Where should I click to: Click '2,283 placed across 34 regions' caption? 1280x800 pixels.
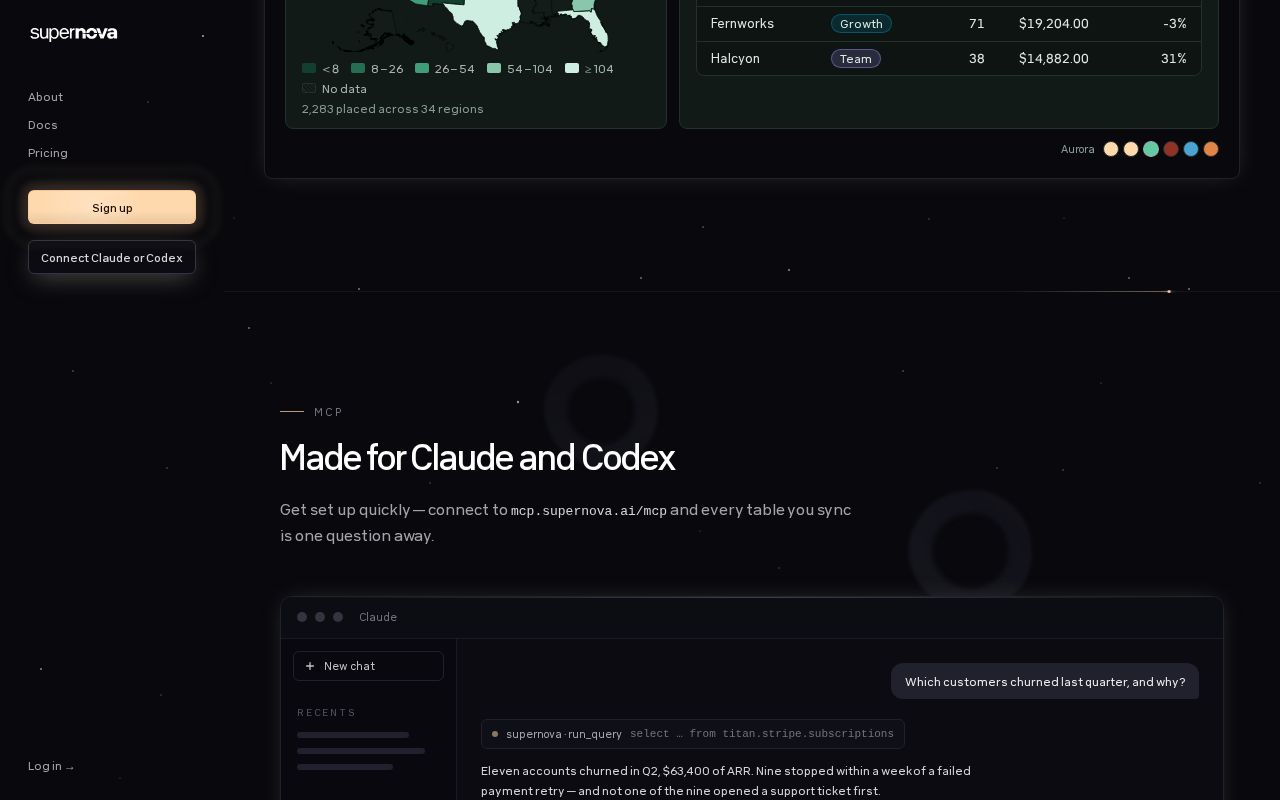pos(393,109)
